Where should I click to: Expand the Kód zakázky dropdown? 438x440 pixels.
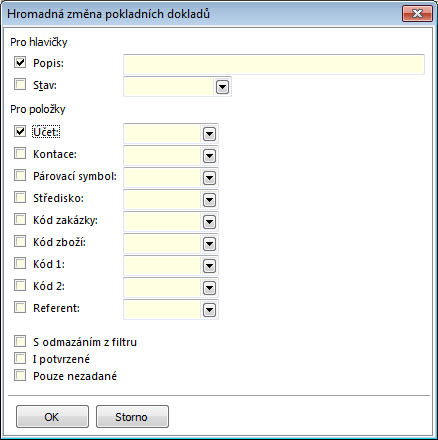(209, 222)
